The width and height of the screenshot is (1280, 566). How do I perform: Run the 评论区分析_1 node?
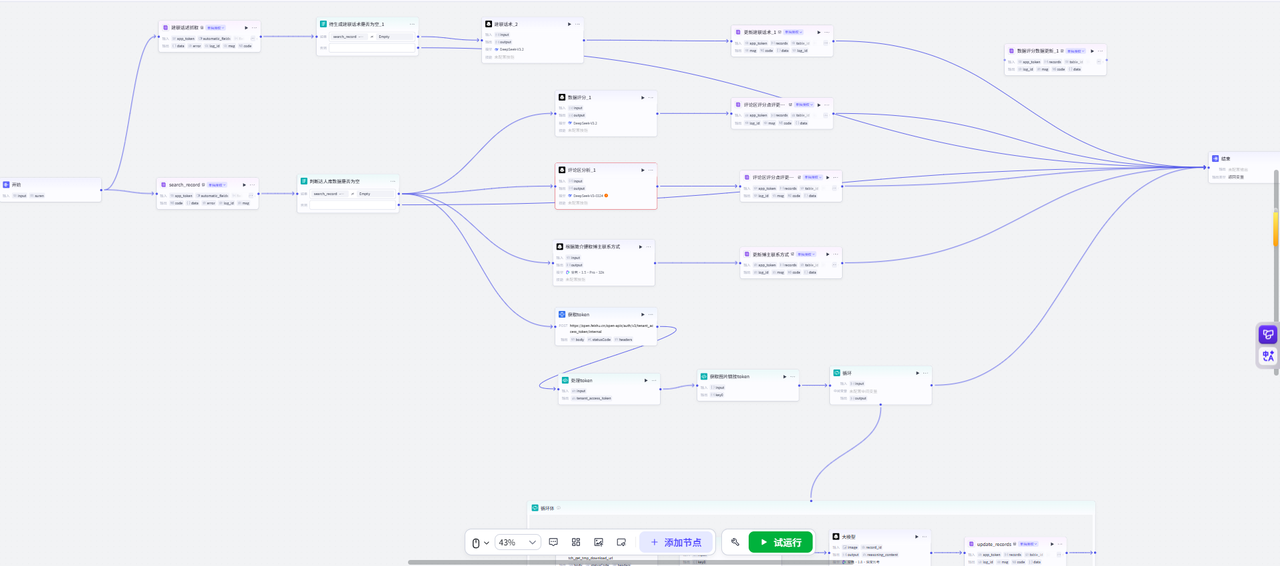(641, 170)
